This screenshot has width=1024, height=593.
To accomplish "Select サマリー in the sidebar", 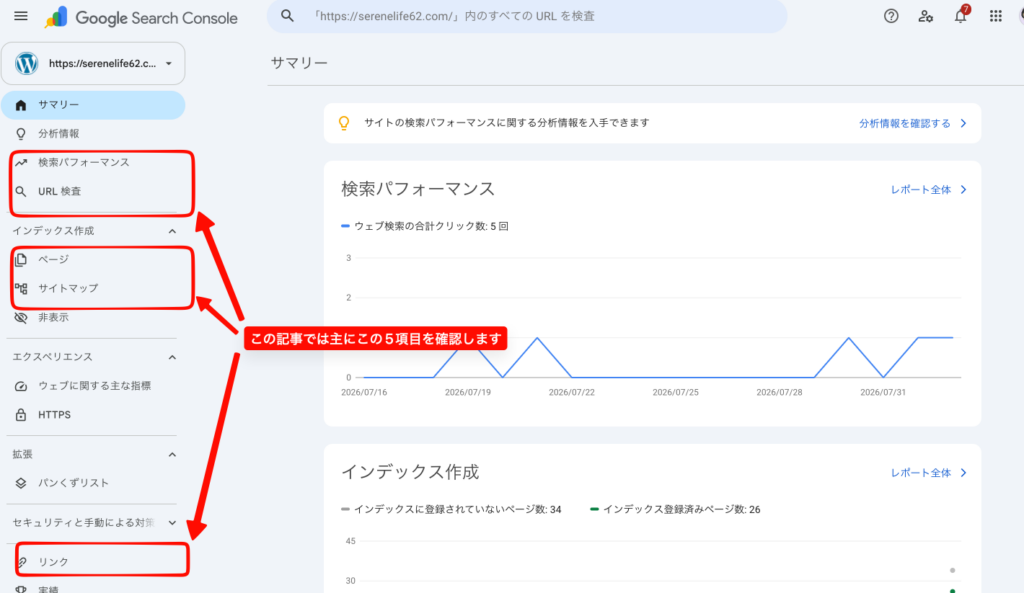I will (x=93, y=105).
